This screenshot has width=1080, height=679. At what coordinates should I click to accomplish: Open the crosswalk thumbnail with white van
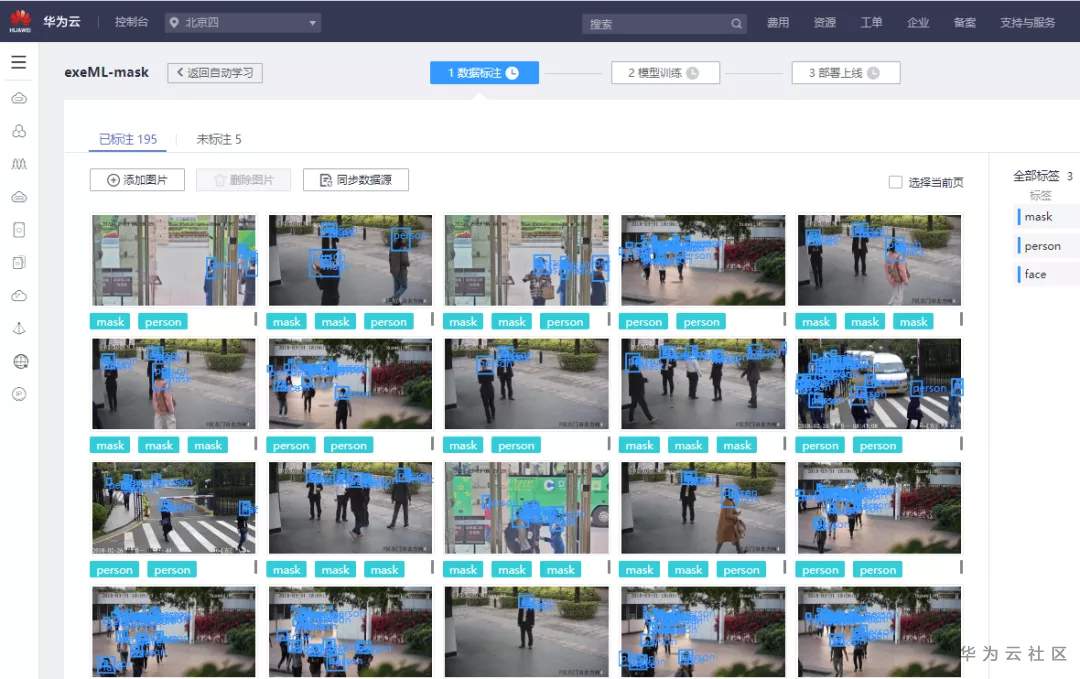point(879,384)
